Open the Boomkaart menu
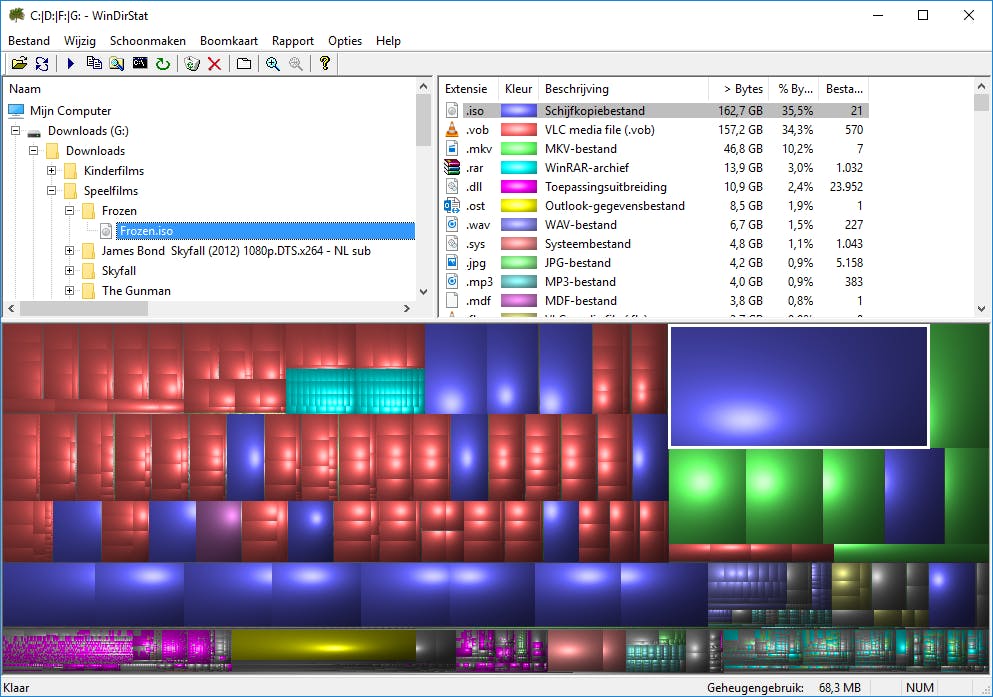Screen dimensions: 993x697 (229, 41)
